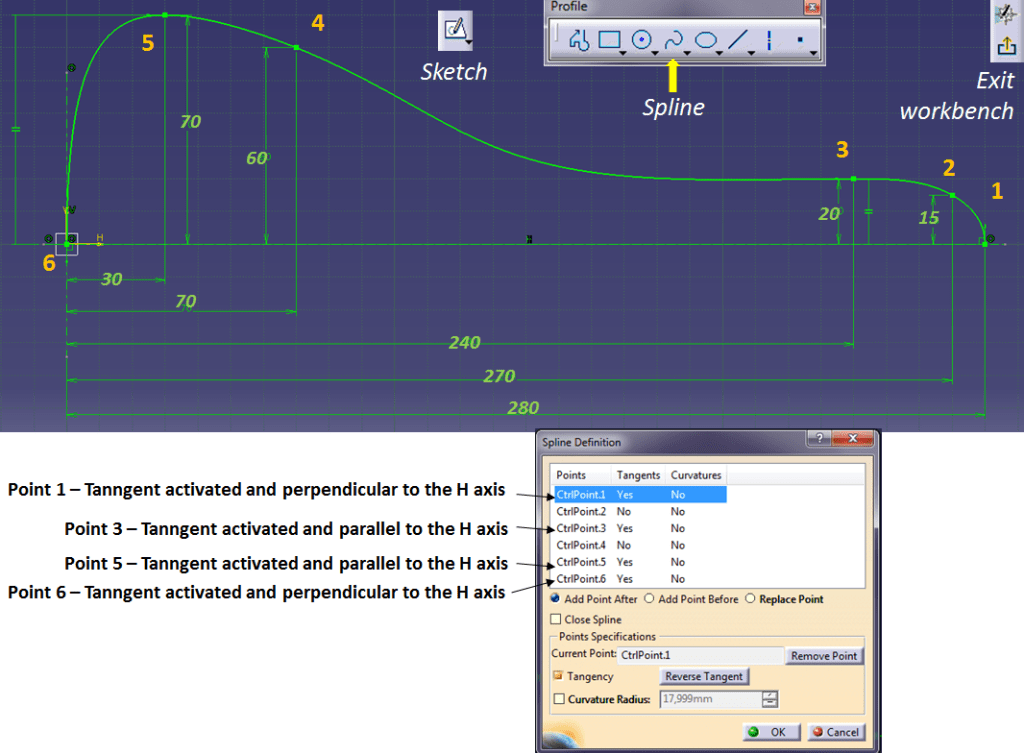Open the Sketch tool icon
The height and width of the screenshot is (753, 1024).
point(454,30)
